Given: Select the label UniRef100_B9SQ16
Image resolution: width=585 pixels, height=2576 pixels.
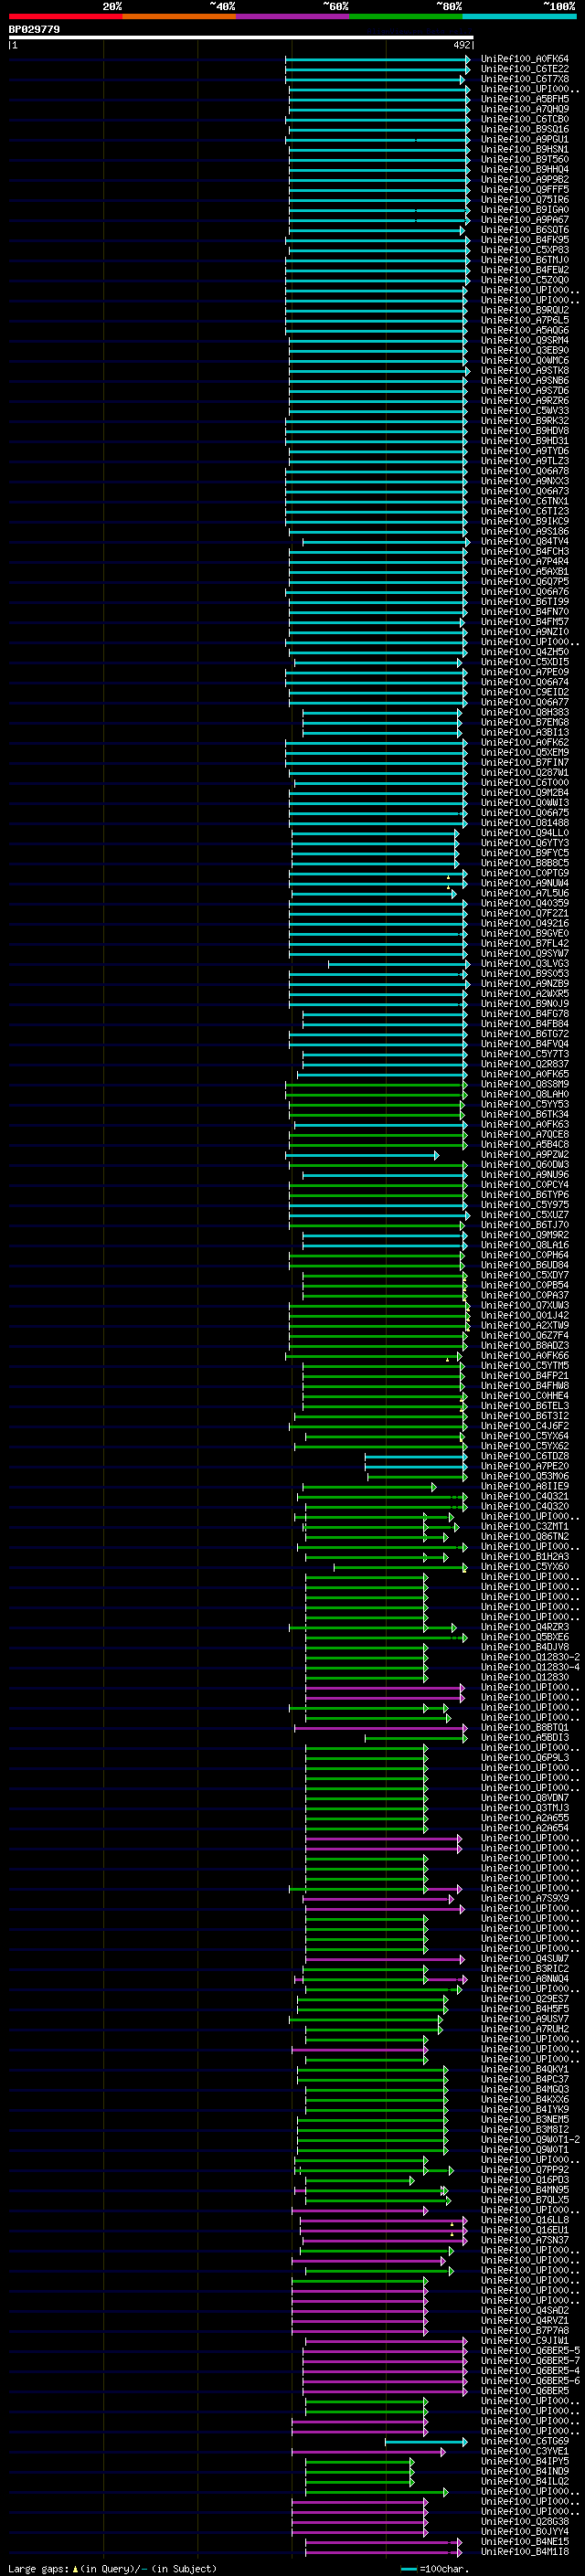Looking at the screenshot, I should tap(525, 129).
